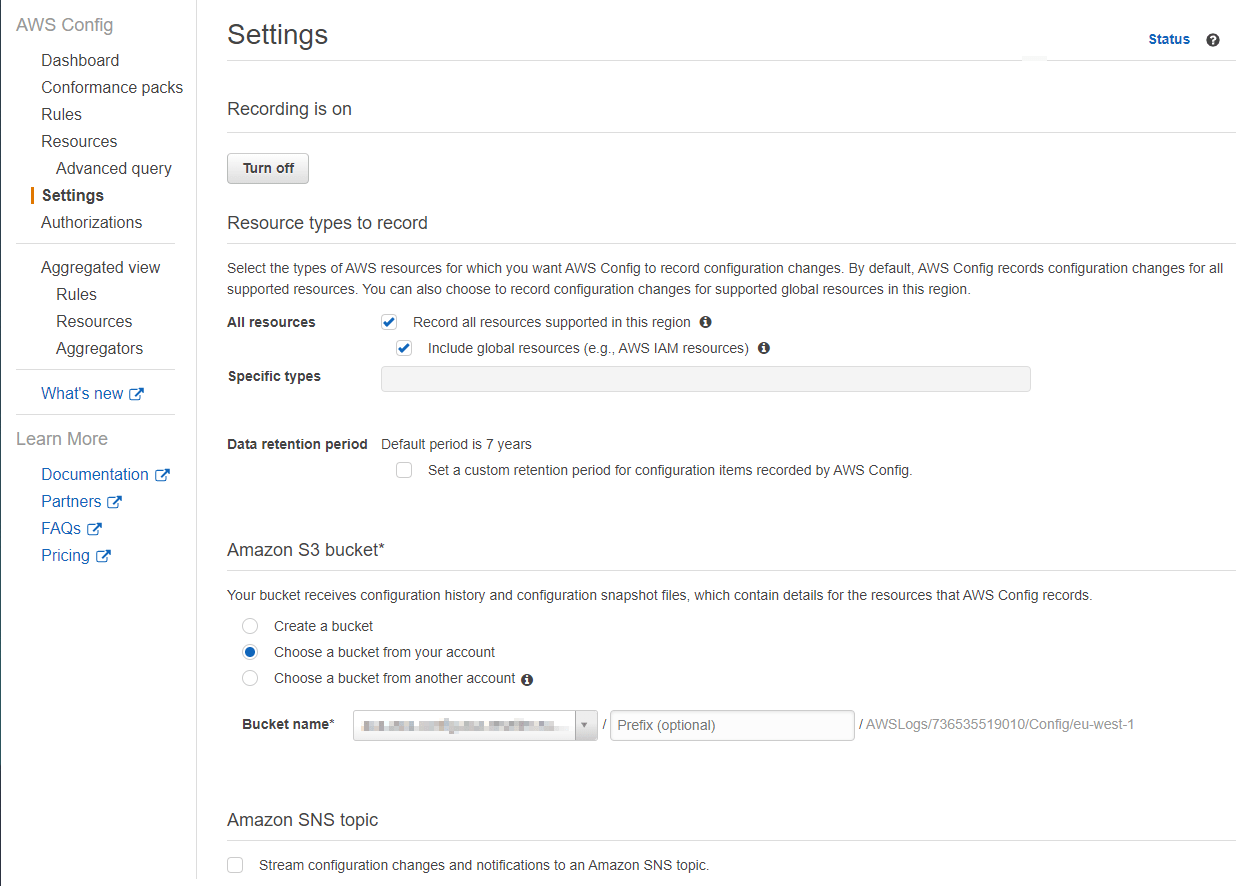Viewport: 1247px width, 886px height.
Task: Select Create a bucket radio option
Action: (250, 626)
